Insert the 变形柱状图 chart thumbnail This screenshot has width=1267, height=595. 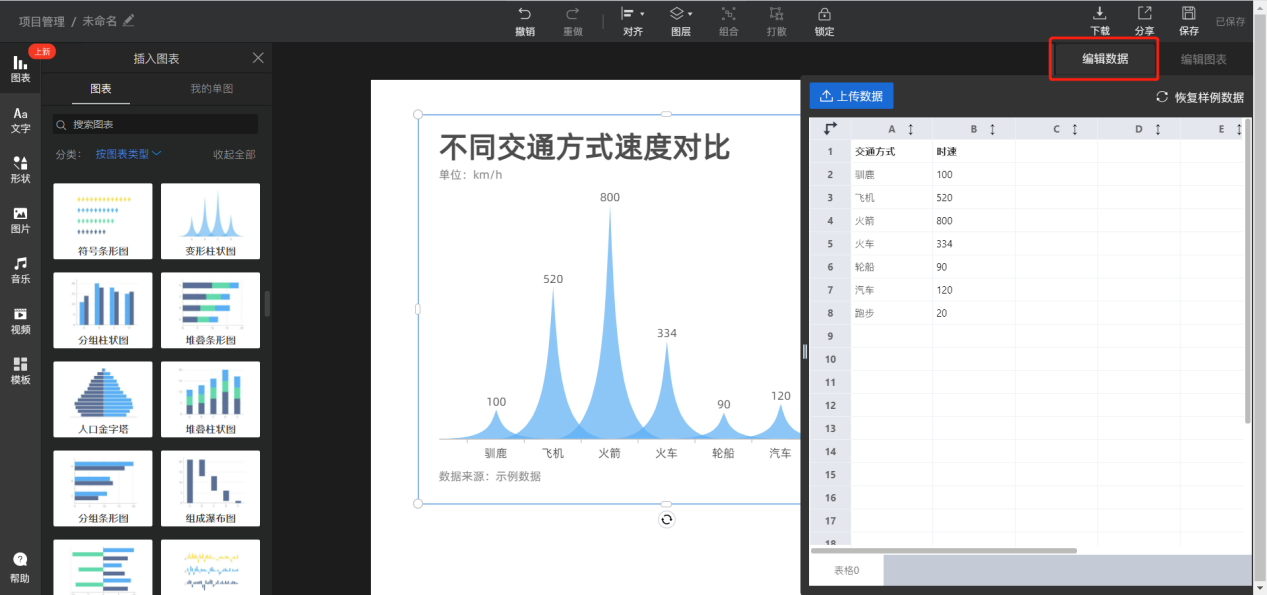(x=210, y=221)
